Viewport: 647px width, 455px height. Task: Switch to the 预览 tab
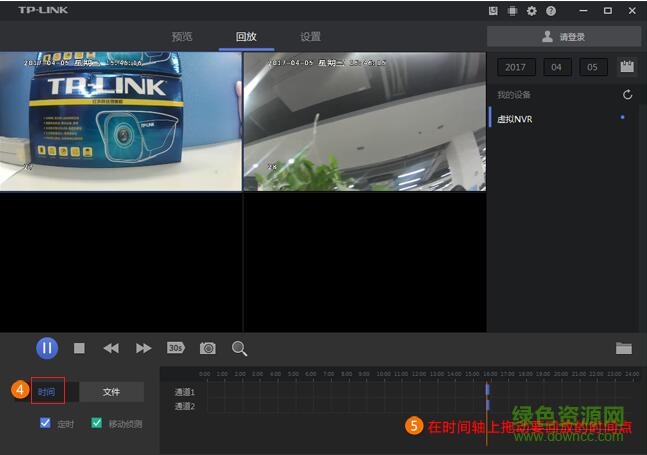click(x=182, y=37)
